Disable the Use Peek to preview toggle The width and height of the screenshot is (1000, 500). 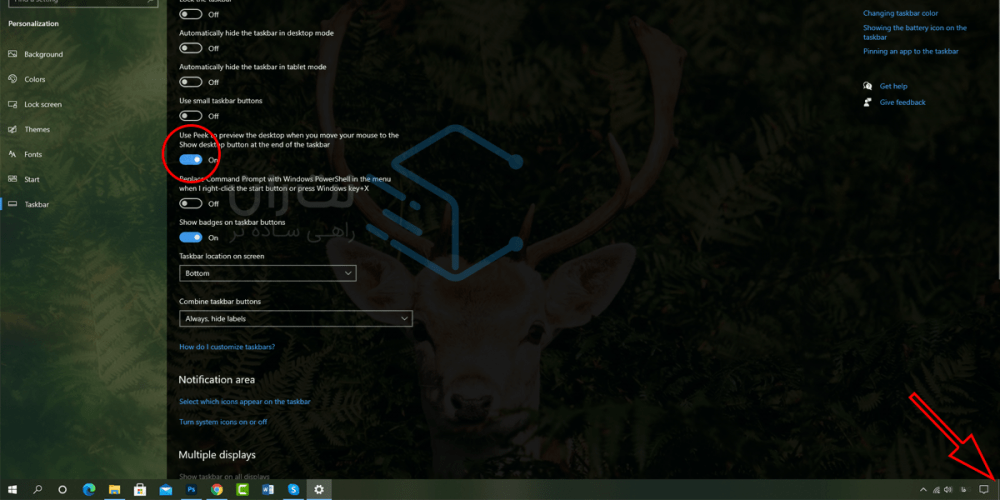tap(191, 159)
